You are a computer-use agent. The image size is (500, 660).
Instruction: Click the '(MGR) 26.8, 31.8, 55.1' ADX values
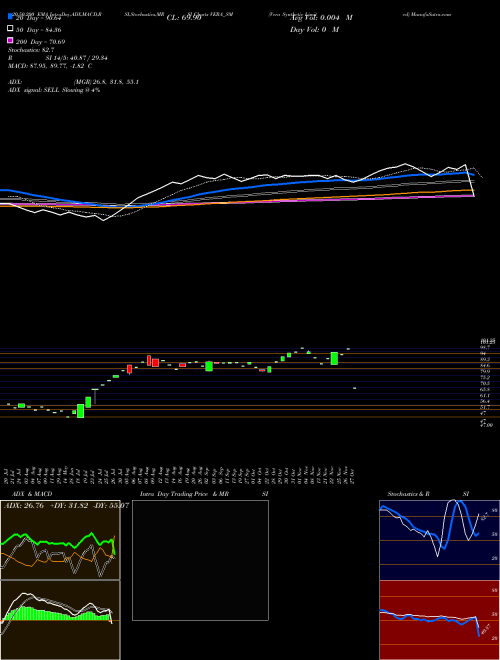(106, 82)
